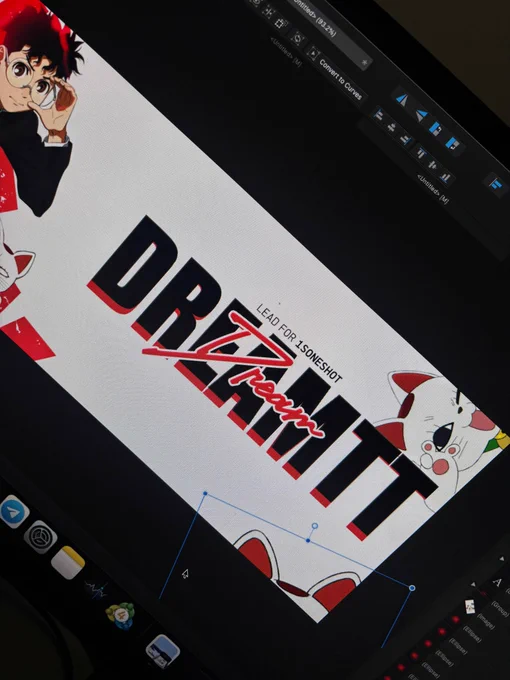
Task: Click the blue stacked-bars icon beside alignment group
Action: coord(495,185)
